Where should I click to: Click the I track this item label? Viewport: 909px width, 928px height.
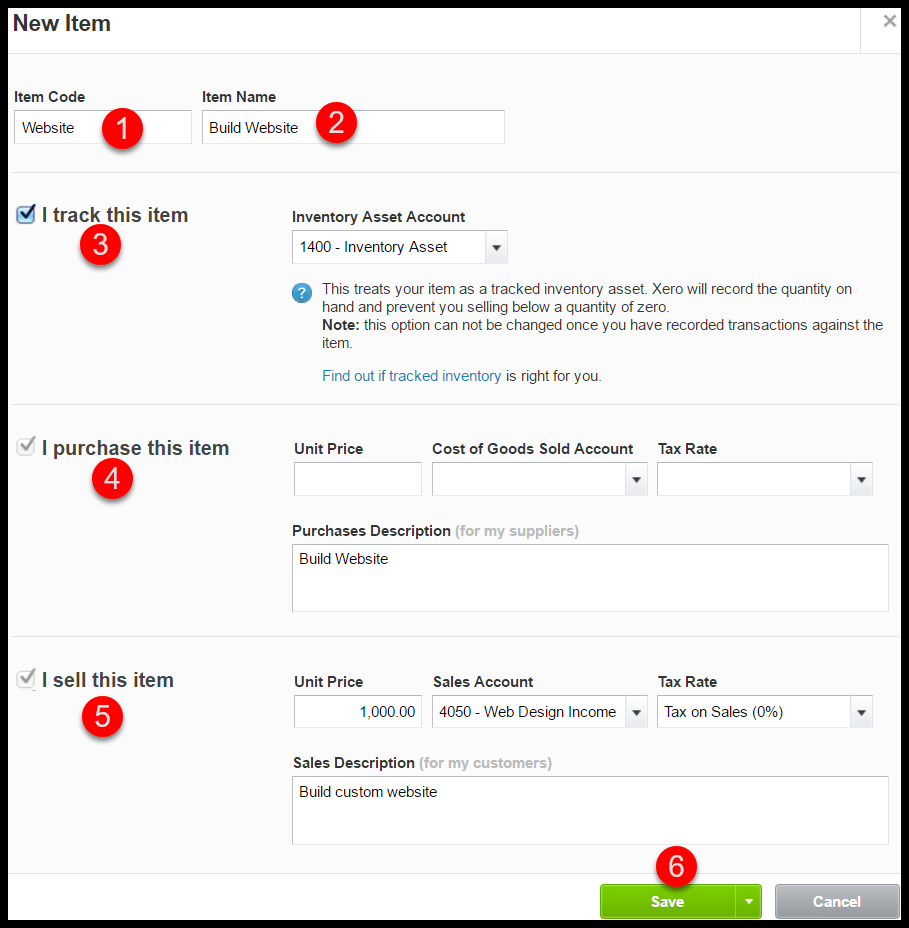click(x=115, y=215)
